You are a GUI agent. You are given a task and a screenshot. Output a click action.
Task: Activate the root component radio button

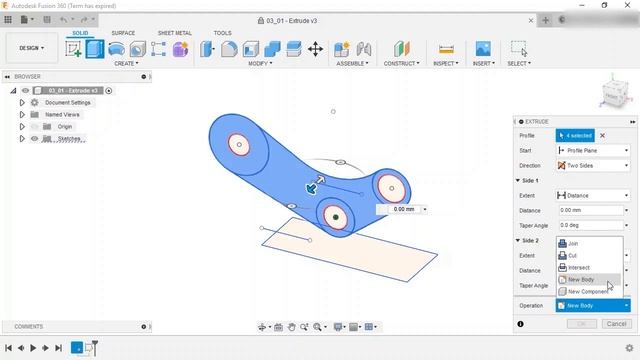109,91
